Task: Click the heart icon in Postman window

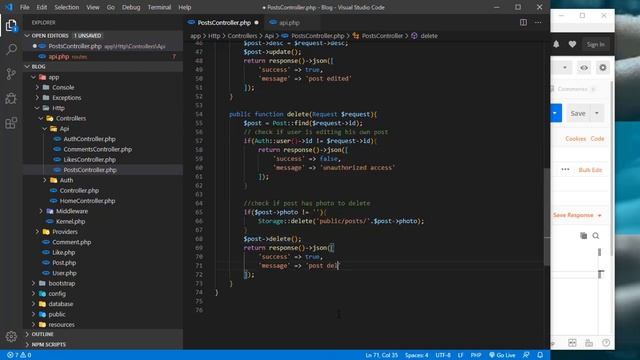Action: click(572, 44)
